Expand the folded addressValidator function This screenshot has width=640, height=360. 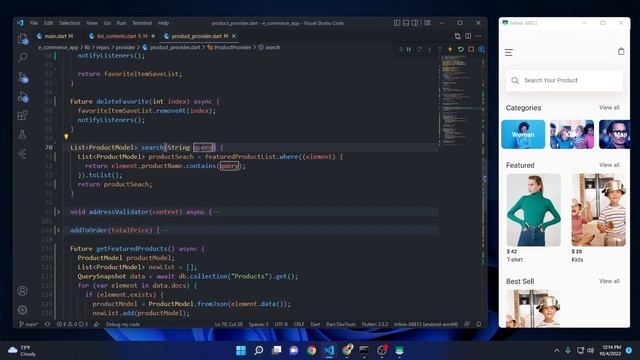[x=58, y=212]
